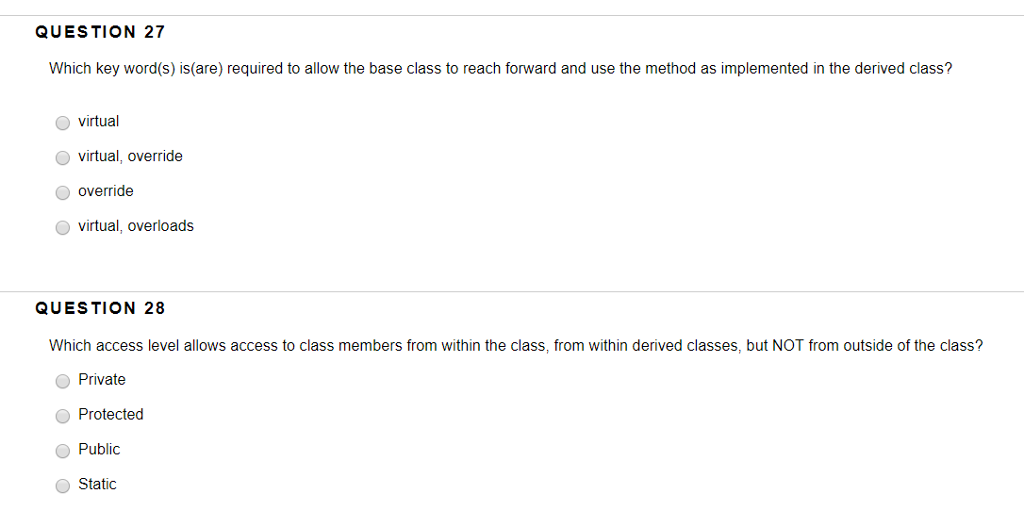Choose the 'virtual, override' radio button
Viewport: 1024px width, 527px height.
tap(63, 157)
